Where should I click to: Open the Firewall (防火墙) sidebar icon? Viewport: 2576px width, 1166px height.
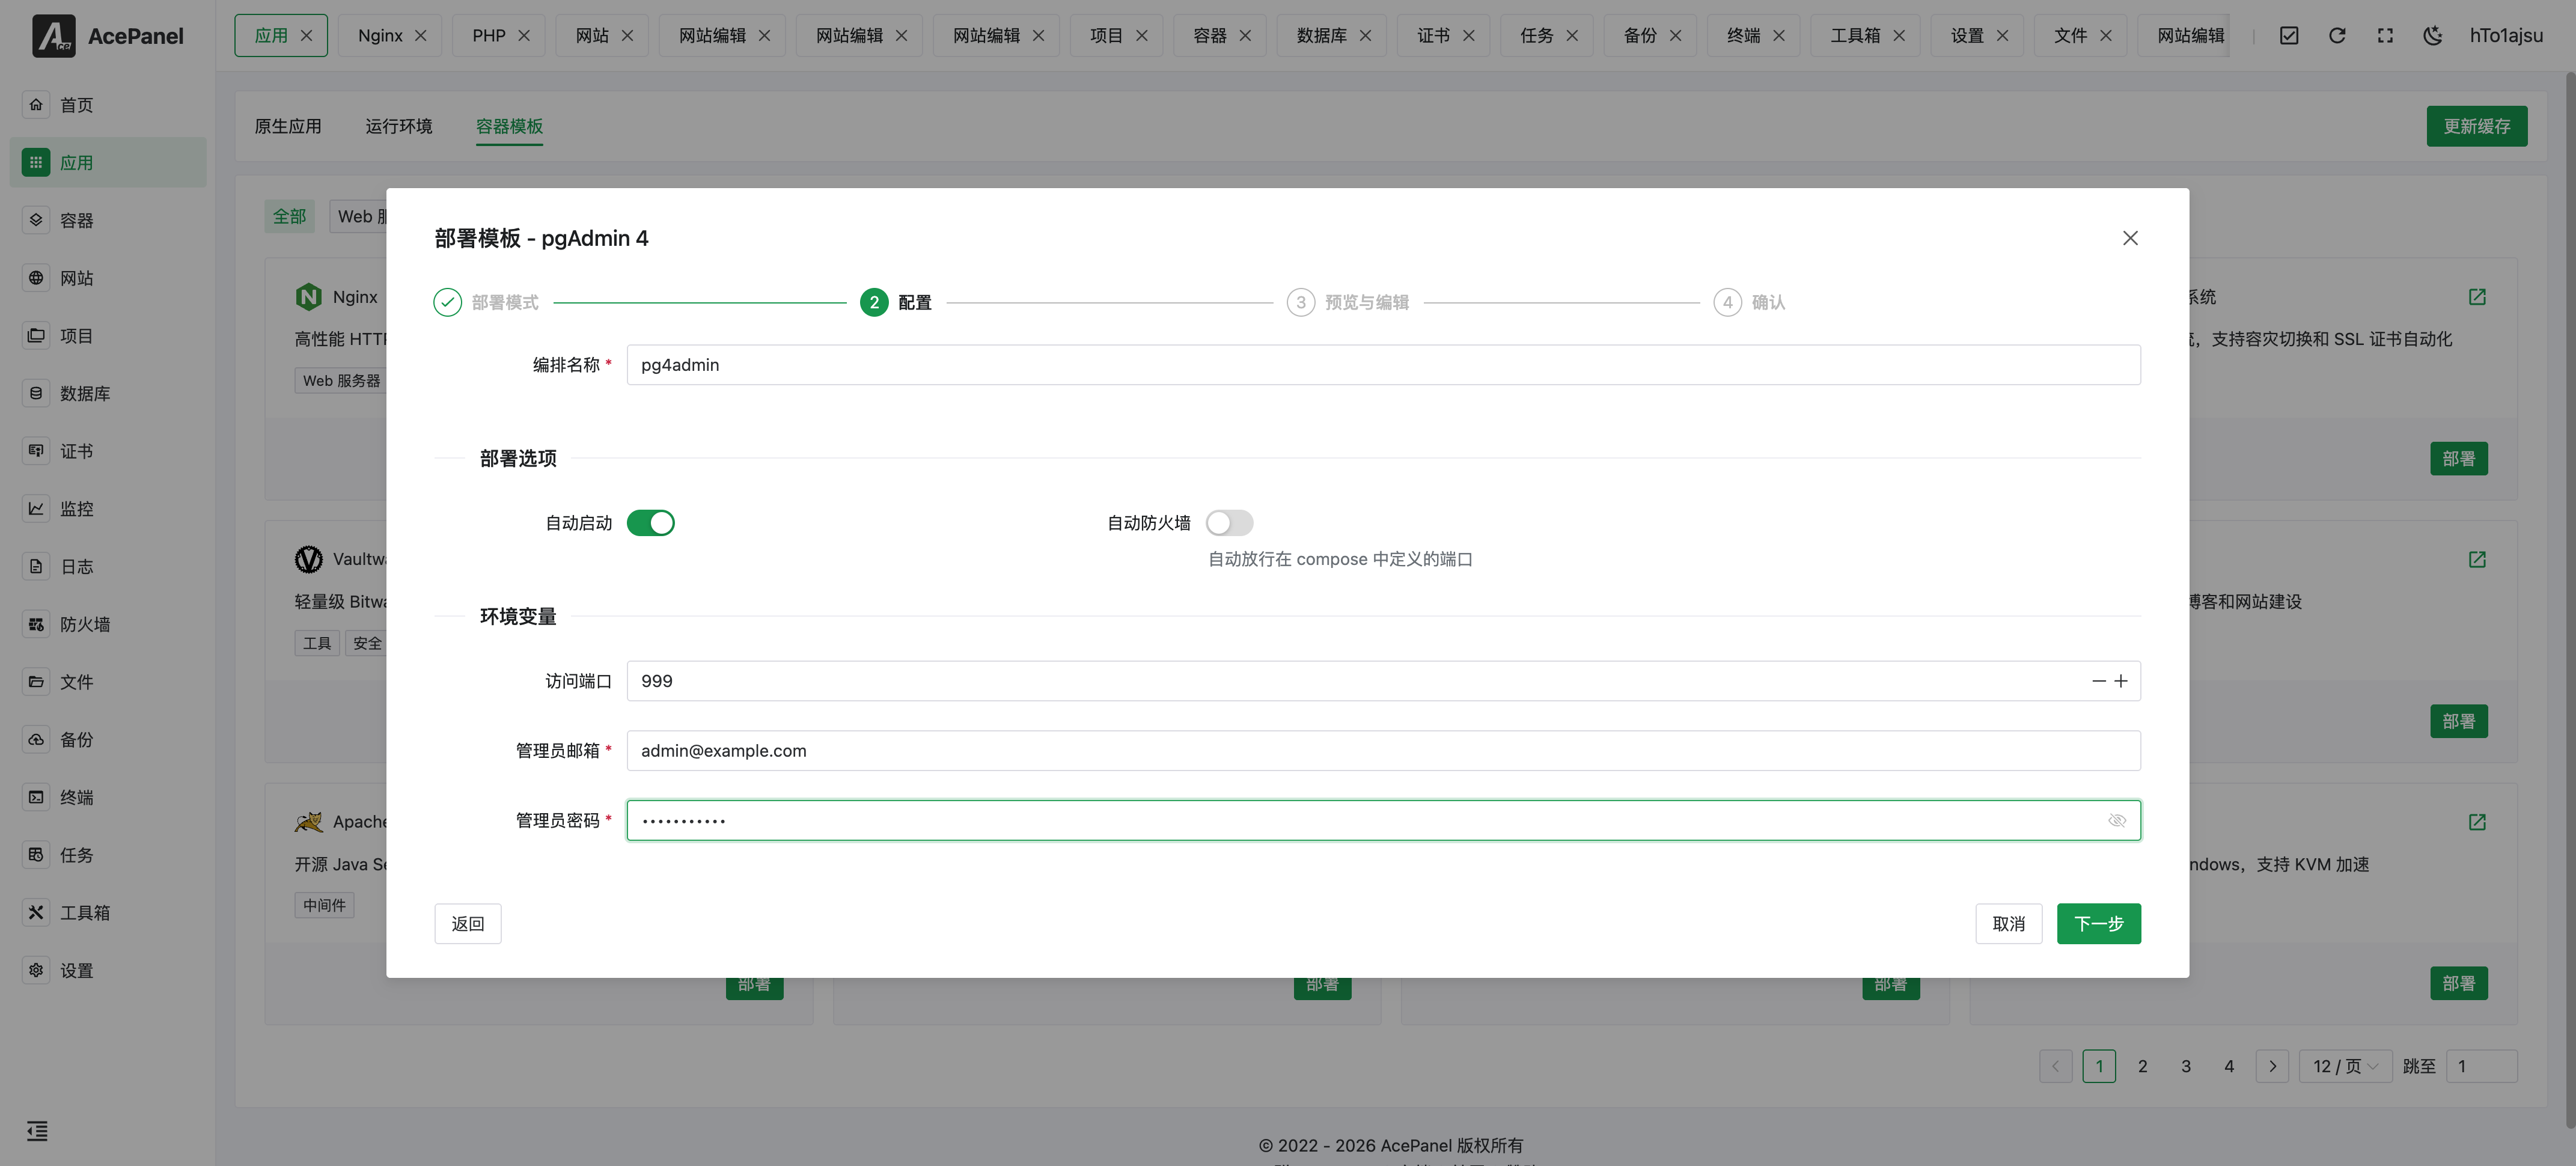[x=36, y=624]
